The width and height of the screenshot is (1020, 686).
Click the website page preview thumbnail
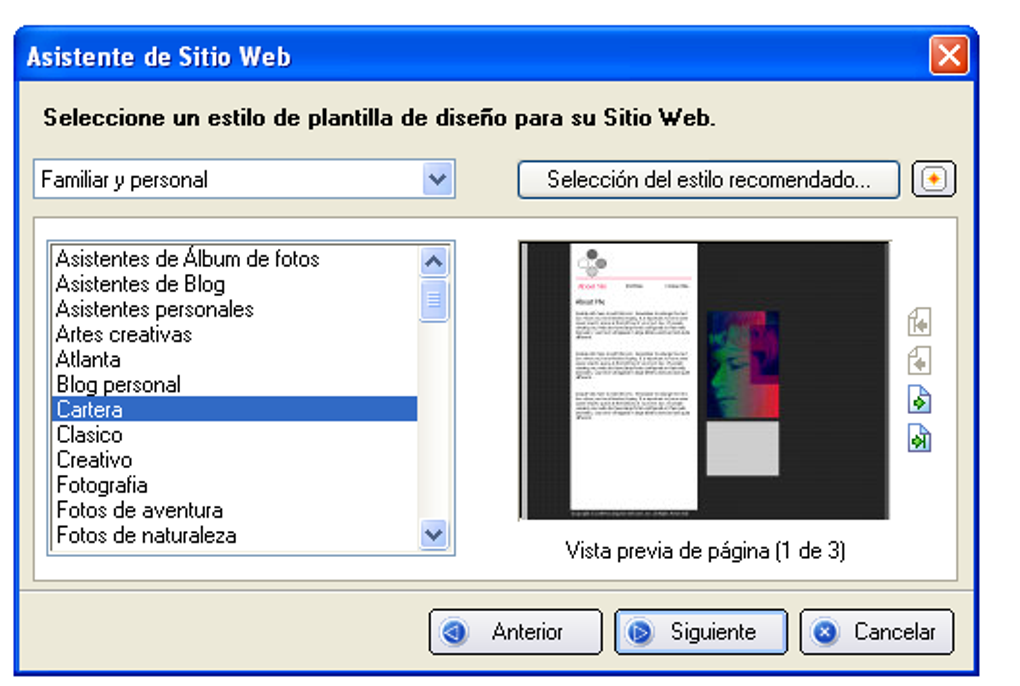[703, 378]
